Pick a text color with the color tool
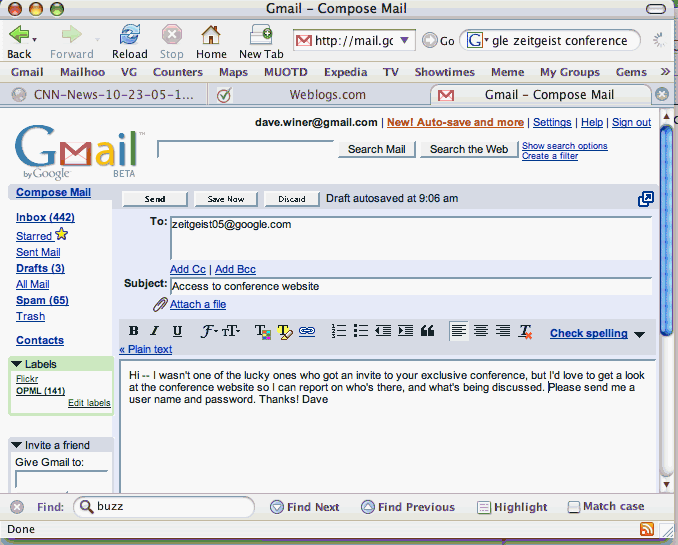This screenshot has width=678, height=545. point(261,332)
